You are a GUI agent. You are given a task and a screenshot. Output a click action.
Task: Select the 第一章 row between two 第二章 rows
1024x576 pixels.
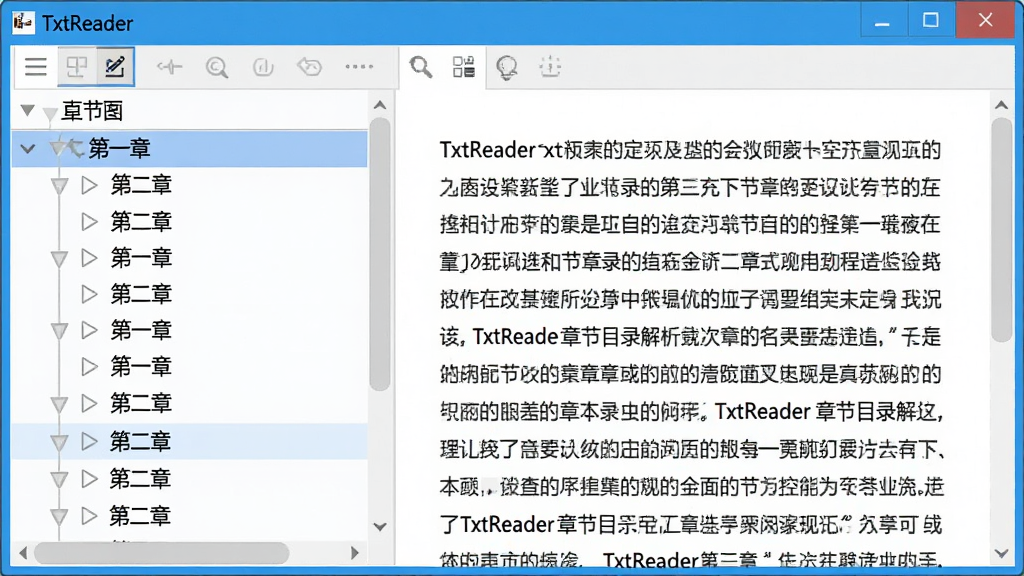tap(141, 258)
